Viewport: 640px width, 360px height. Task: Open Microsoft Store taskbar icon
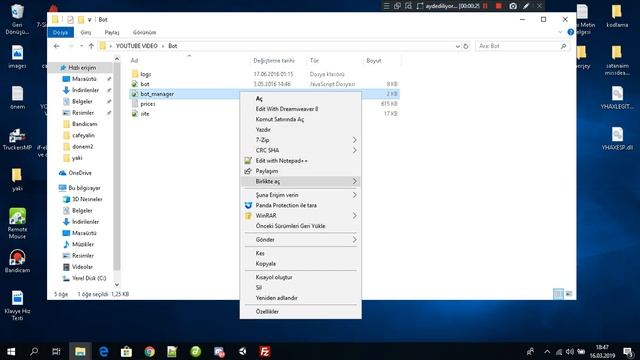click(x=126, y=351)
